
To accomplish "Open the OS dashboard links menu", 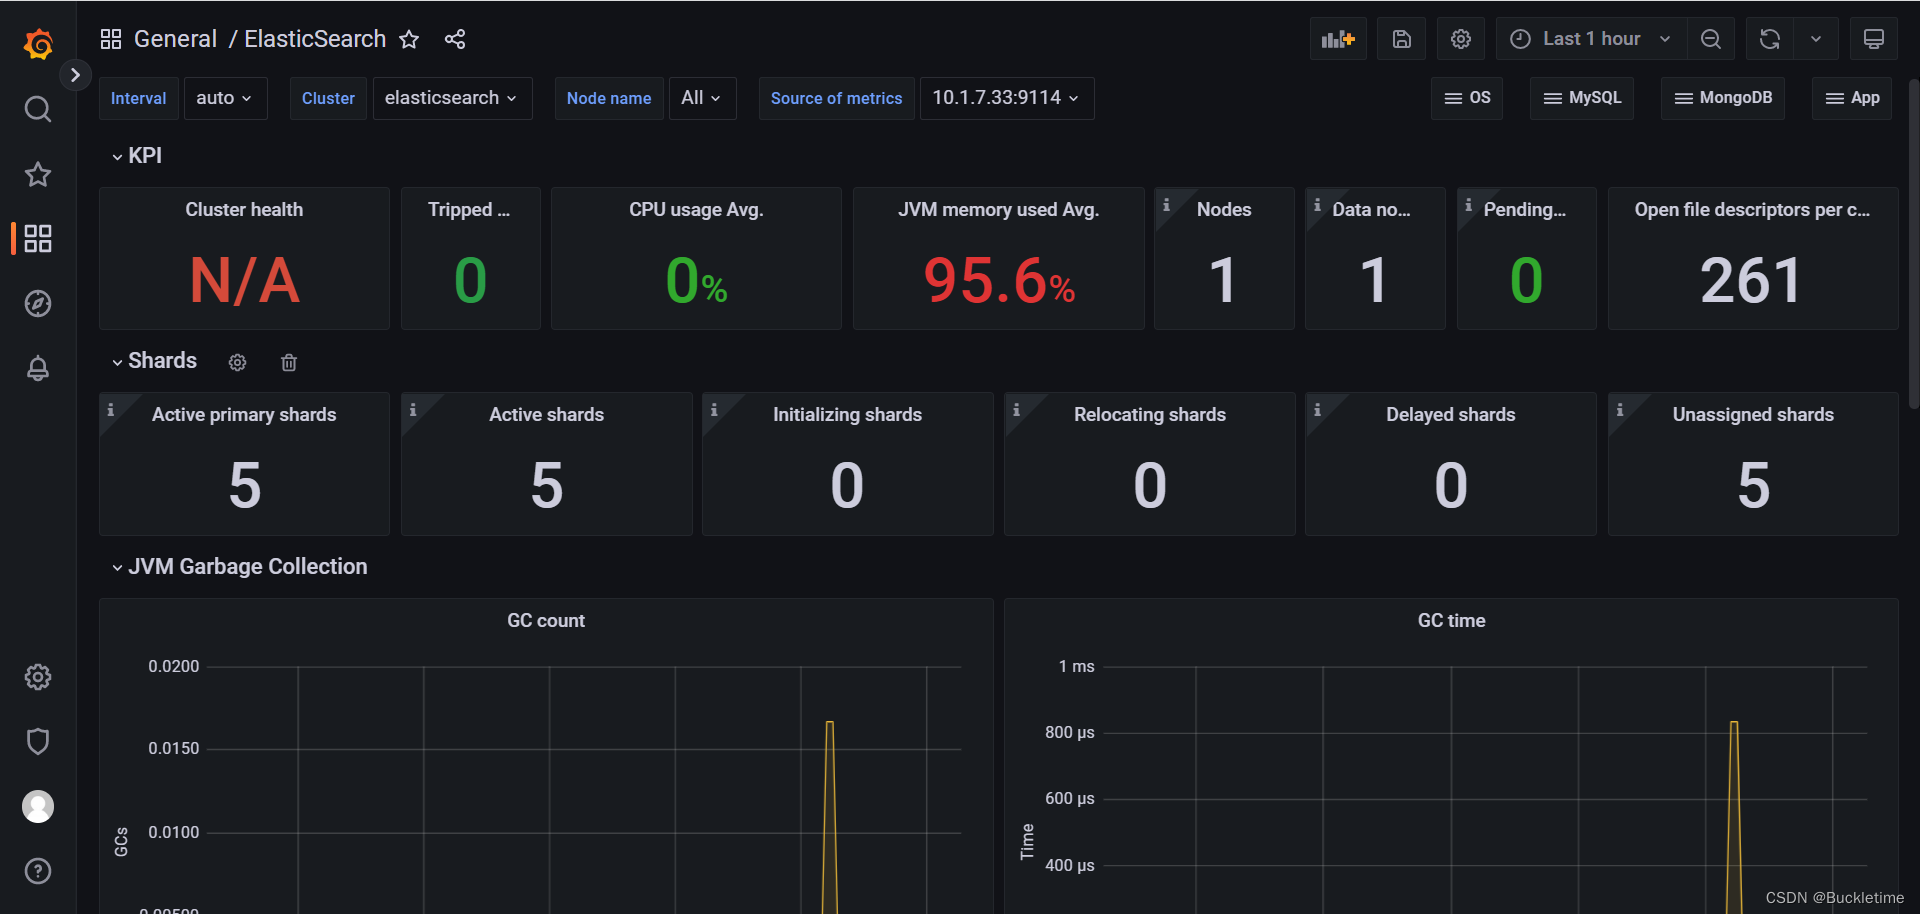I will pos(1467,98).
